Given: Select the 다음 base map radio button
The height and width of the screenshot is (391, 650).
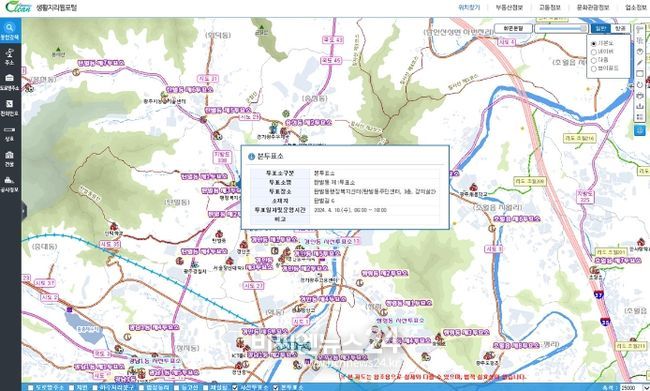Looking at the screenshot, I should 593,60.
